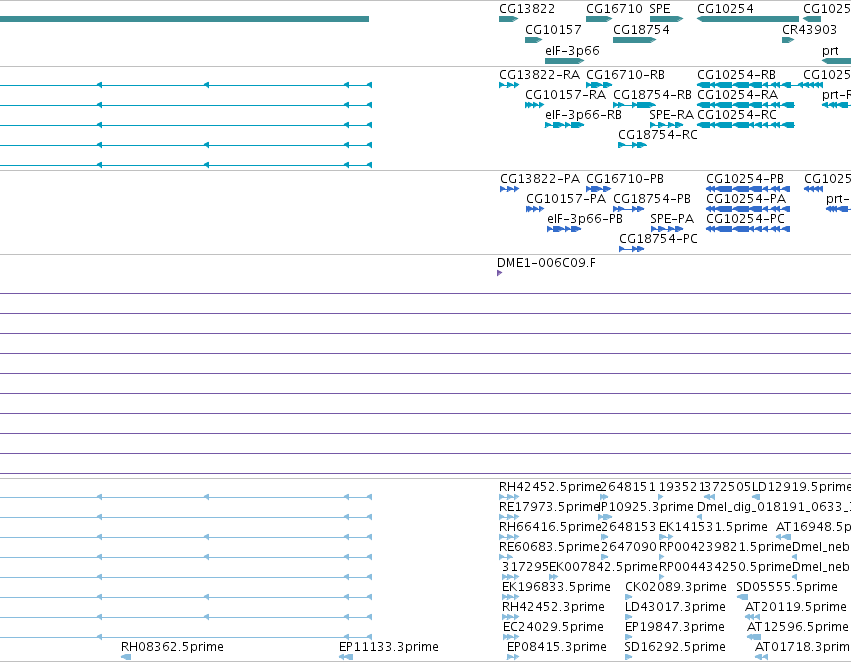
Task: Select the EP11133.3prime arrow glyph
Action: (346, 657)
